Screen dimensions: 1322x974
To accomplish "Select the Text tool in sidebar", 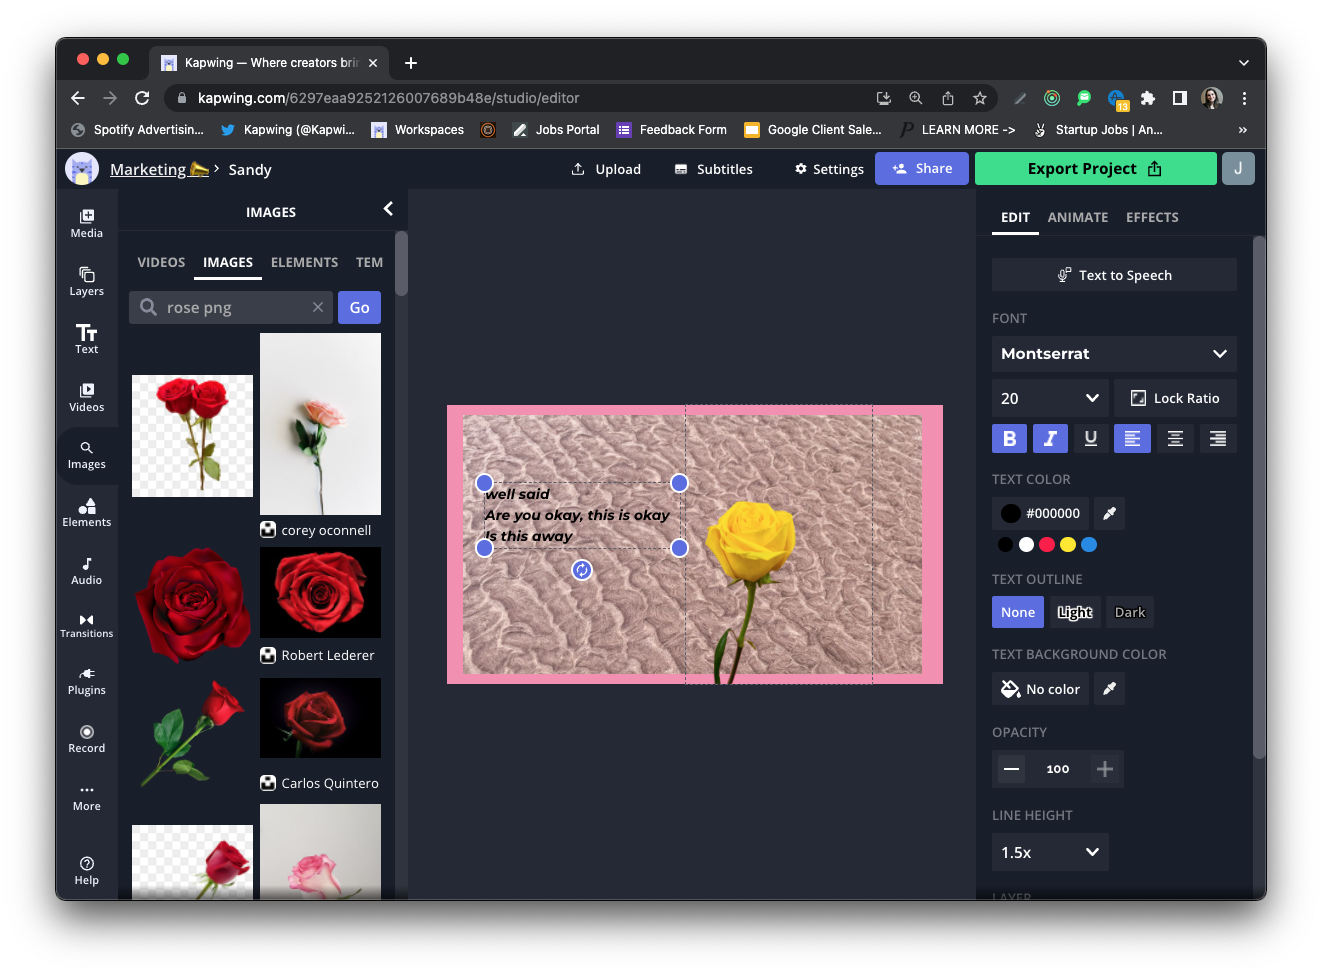I will tap(87, 338).
